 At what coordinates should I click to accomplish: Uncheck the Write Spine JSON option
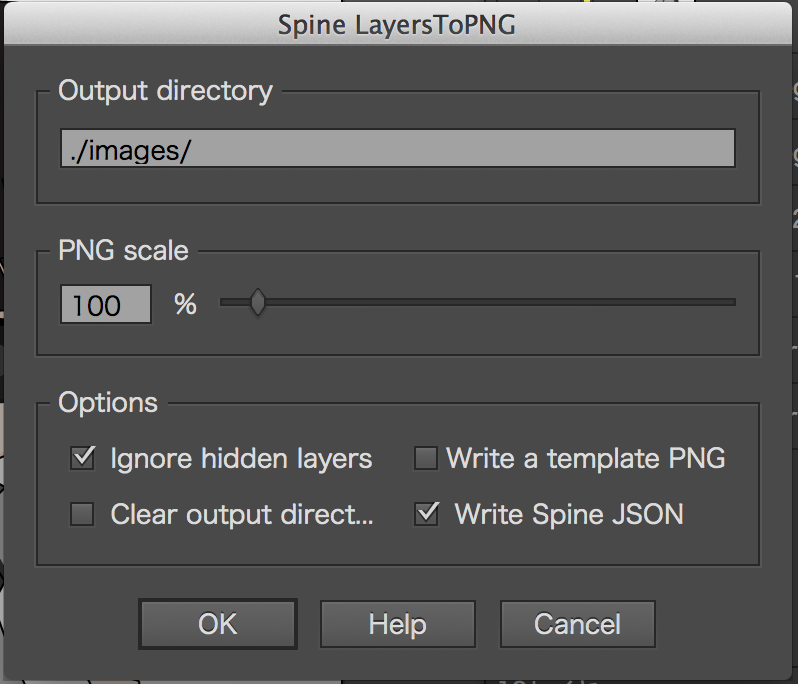[x=426, y=514]
